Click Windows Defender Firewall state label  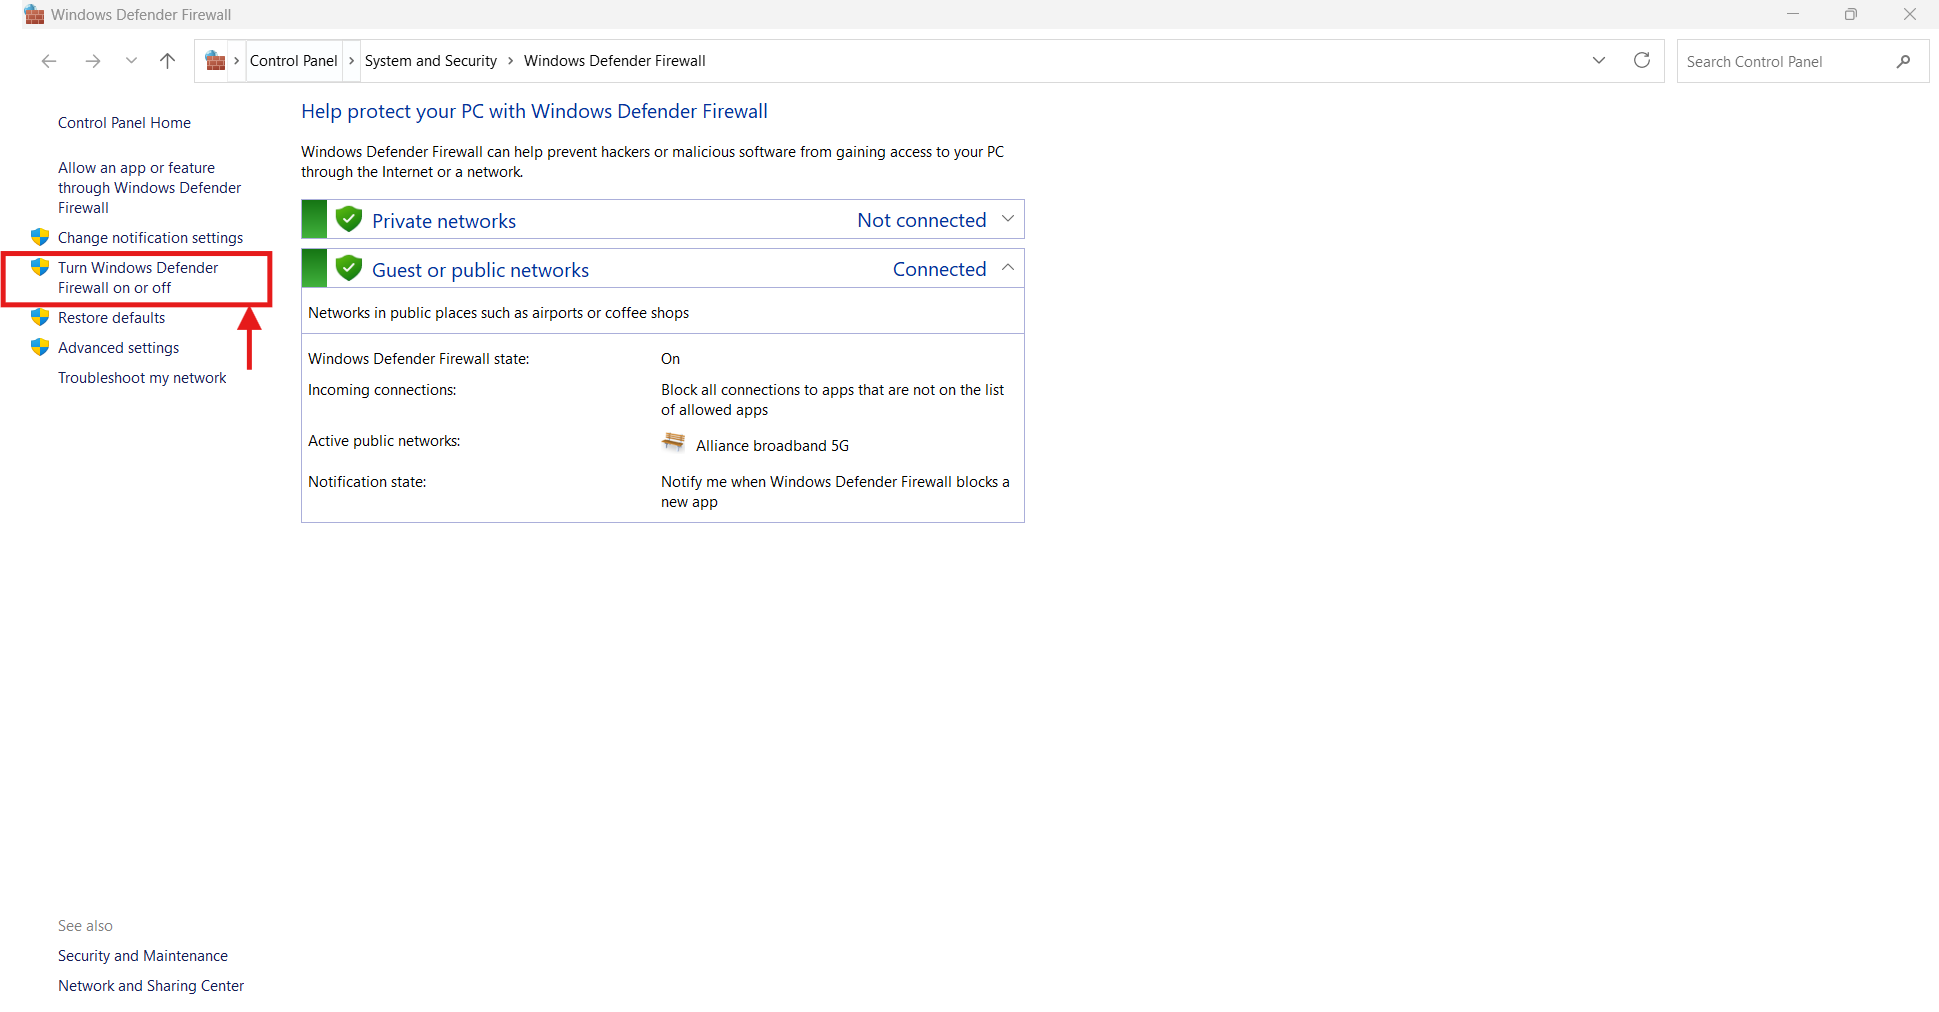pos(419,359)
